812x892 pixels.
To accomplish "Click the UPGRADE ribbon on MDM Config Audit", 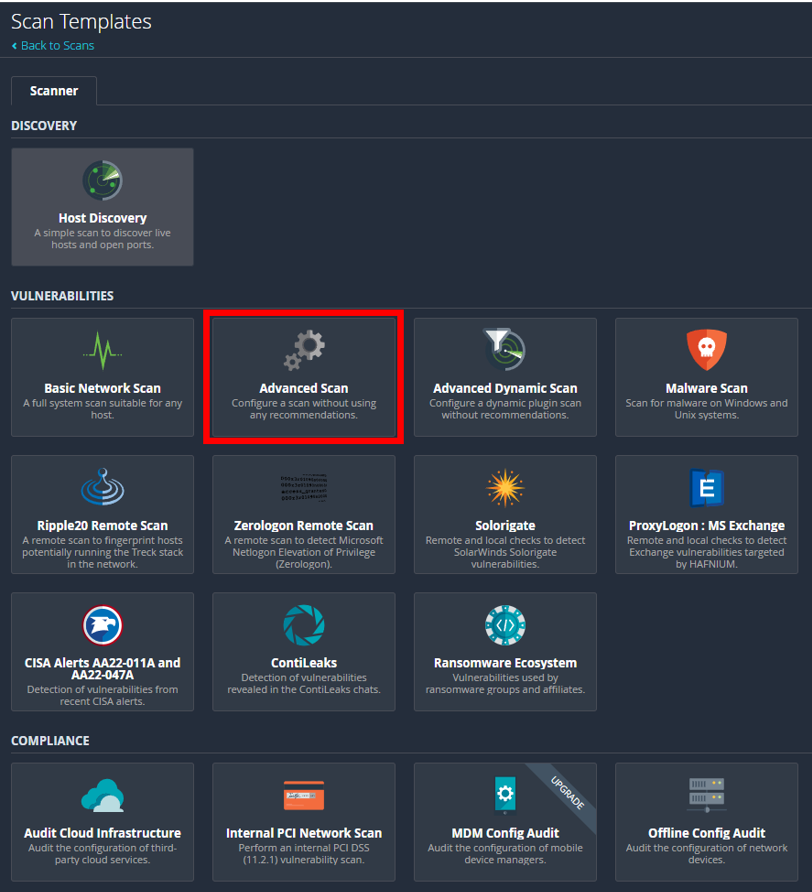I will [568, 790].
